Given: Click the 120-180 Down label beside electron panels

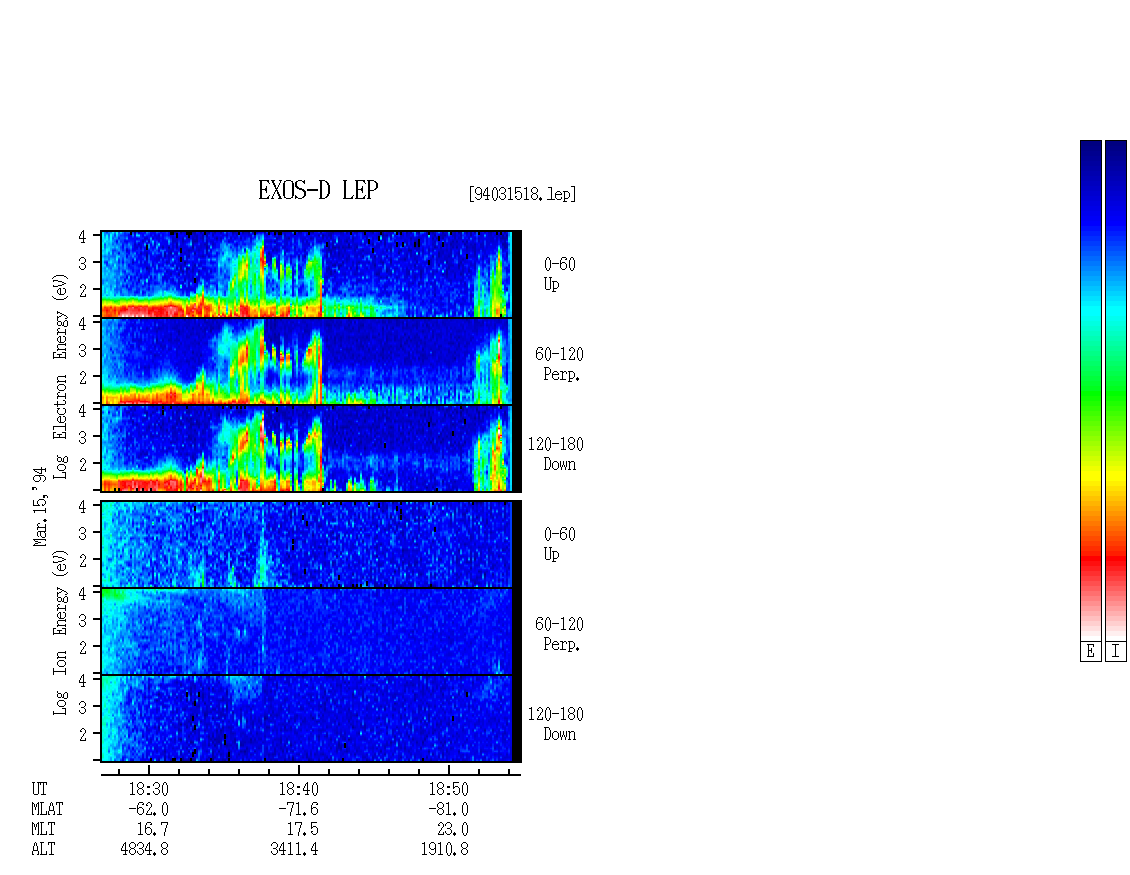Looking at the screenshot, I should click(556, 454).
